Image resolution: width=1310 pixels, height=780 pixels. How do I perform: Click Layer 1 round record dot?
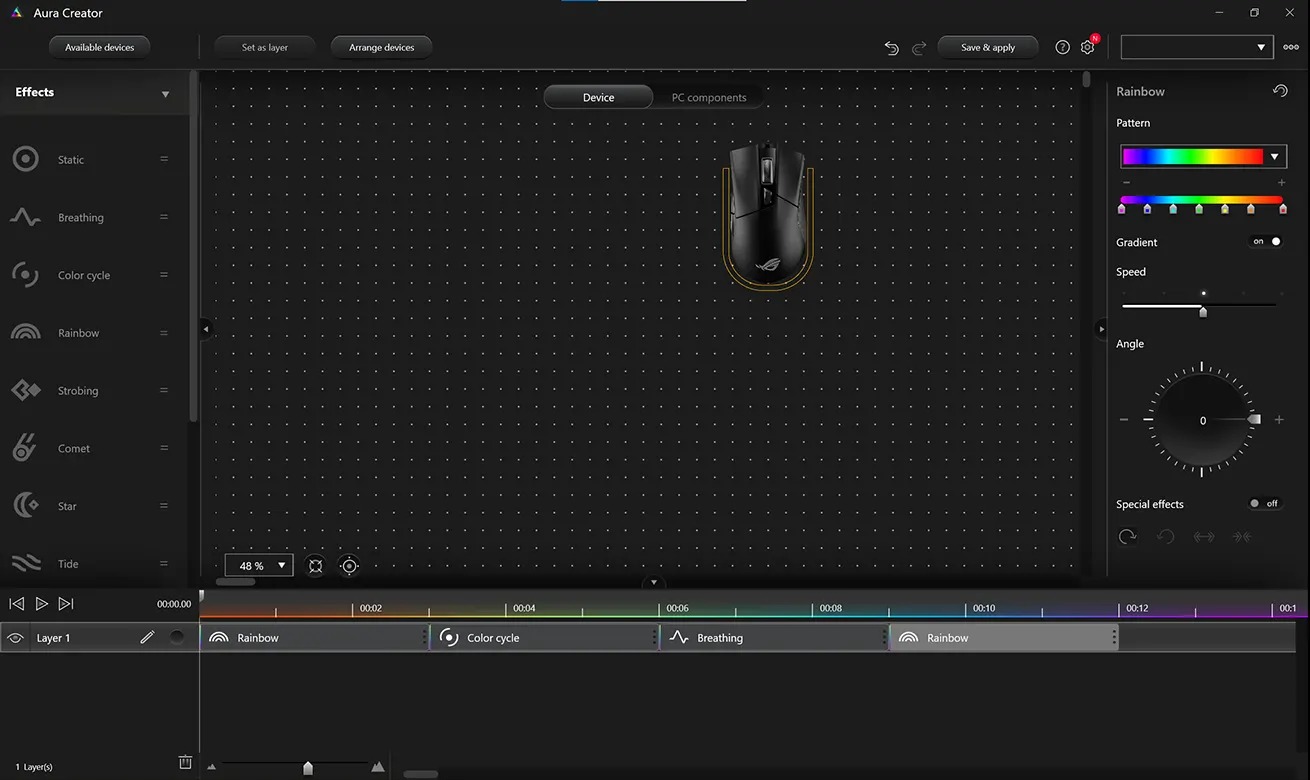click(x=177, y=637)
